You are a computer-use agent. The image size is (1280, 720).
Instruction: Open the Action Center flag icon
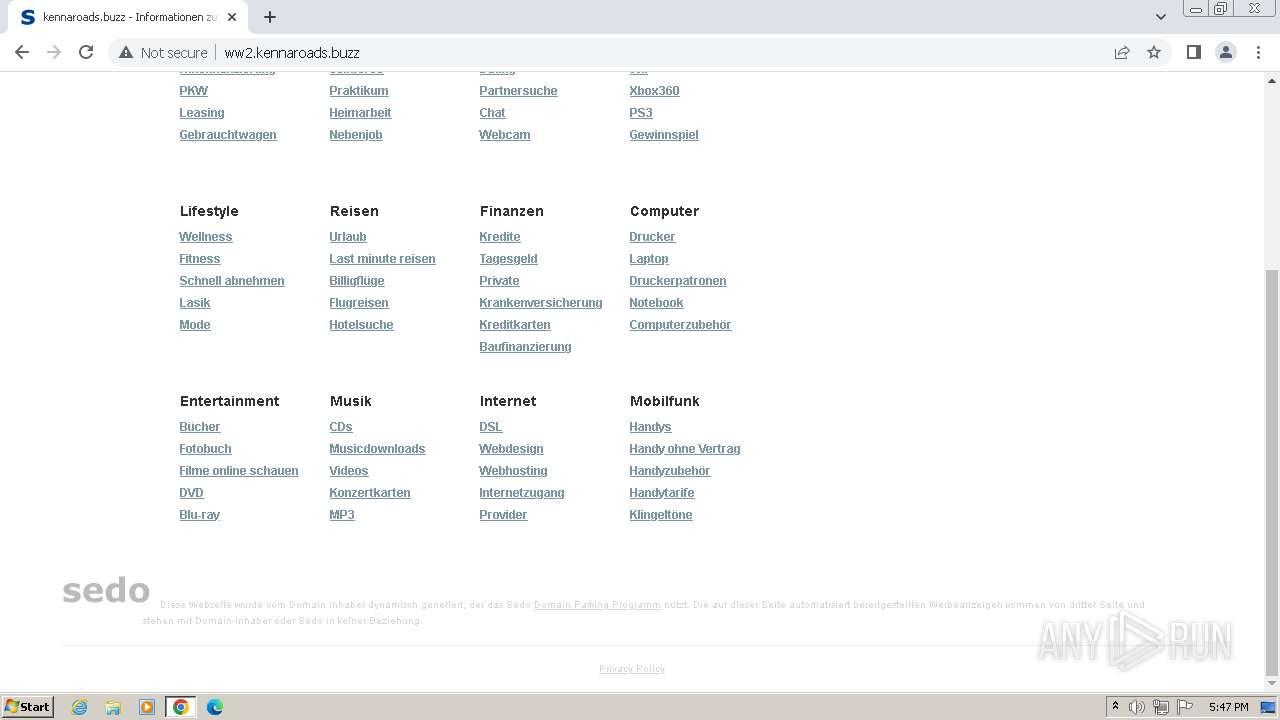[1185, 707]
